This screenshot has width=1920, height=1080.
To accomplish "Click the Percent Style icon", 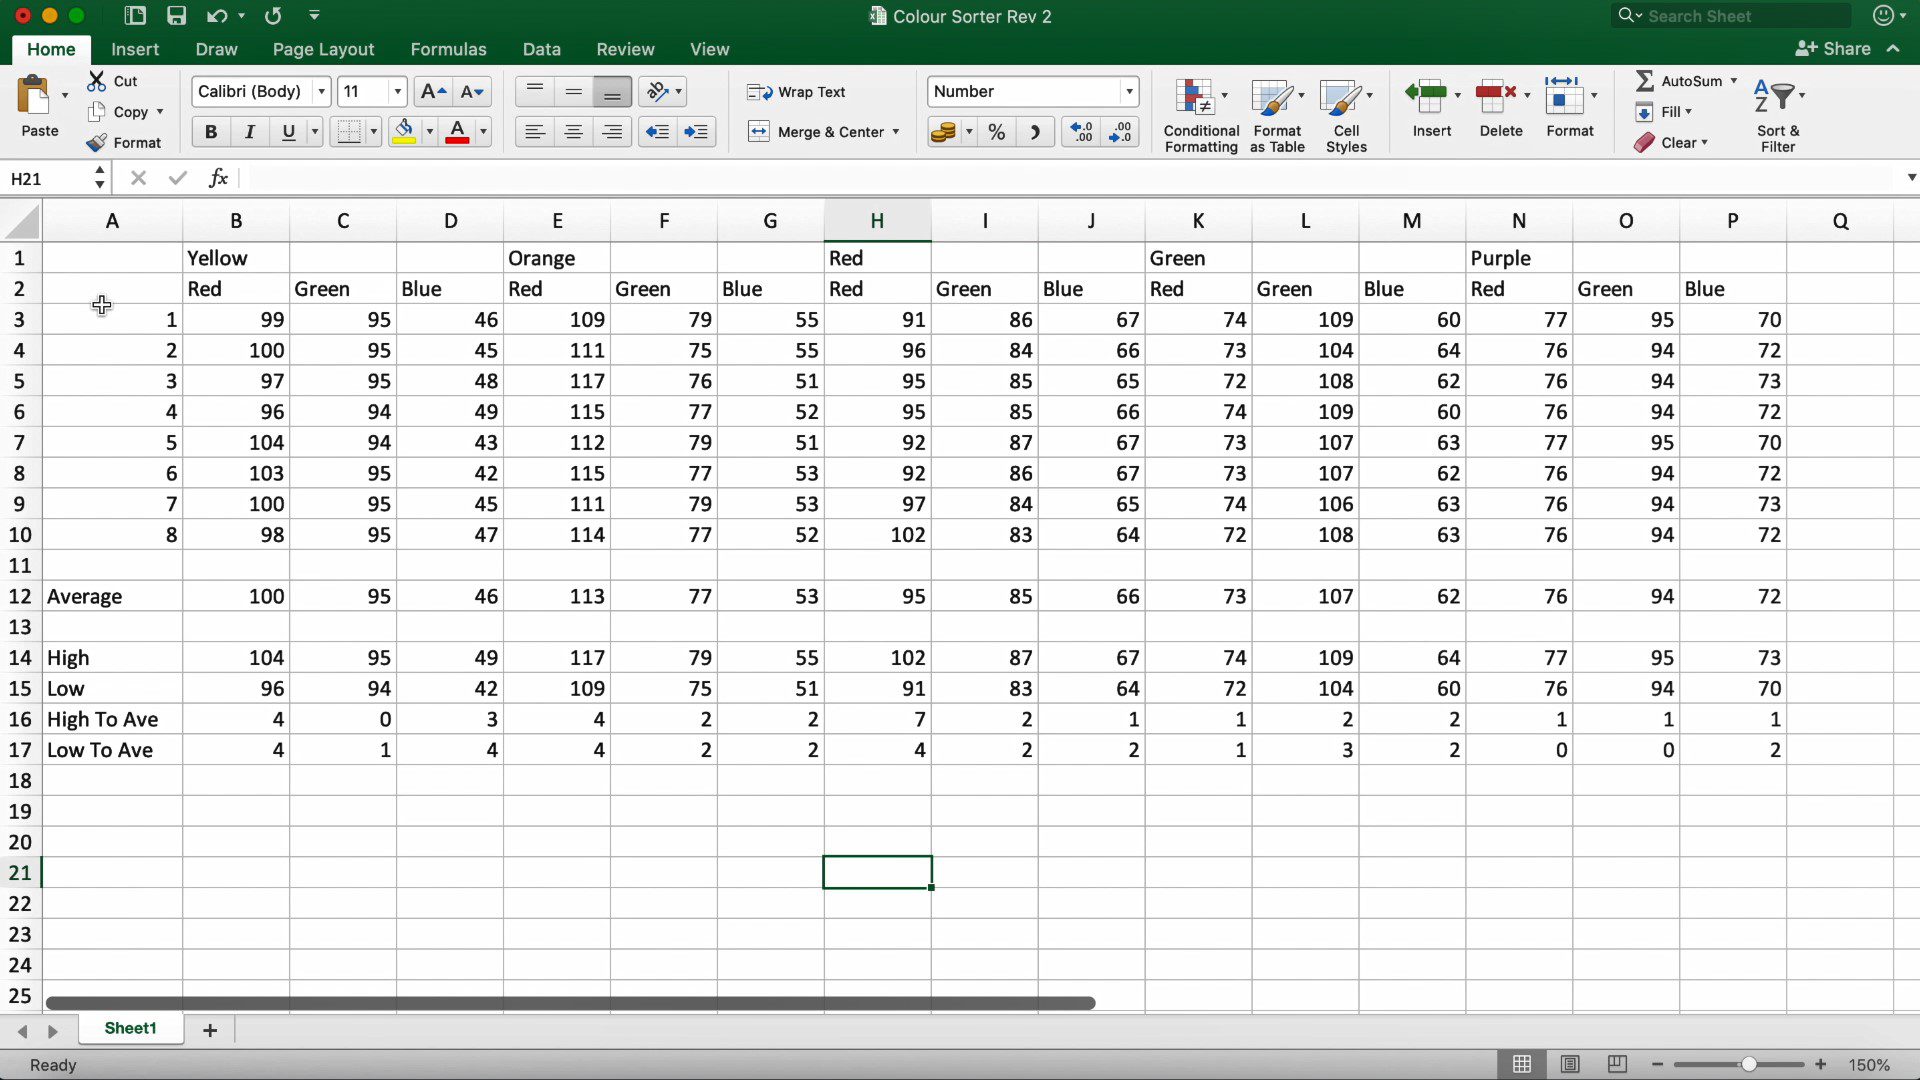I will tap(996, 132).
